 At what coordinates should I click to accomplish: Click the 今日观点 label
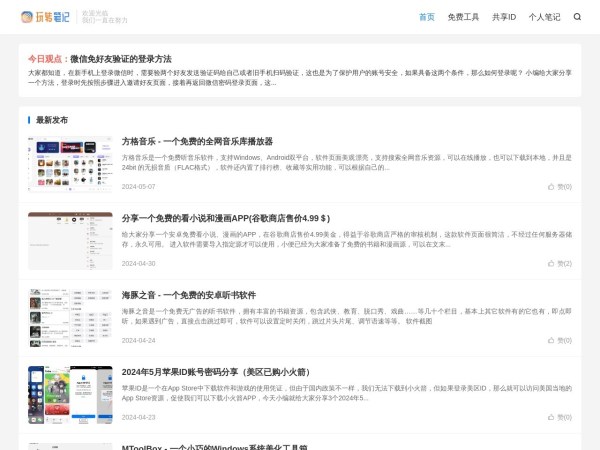click(48, 59)
